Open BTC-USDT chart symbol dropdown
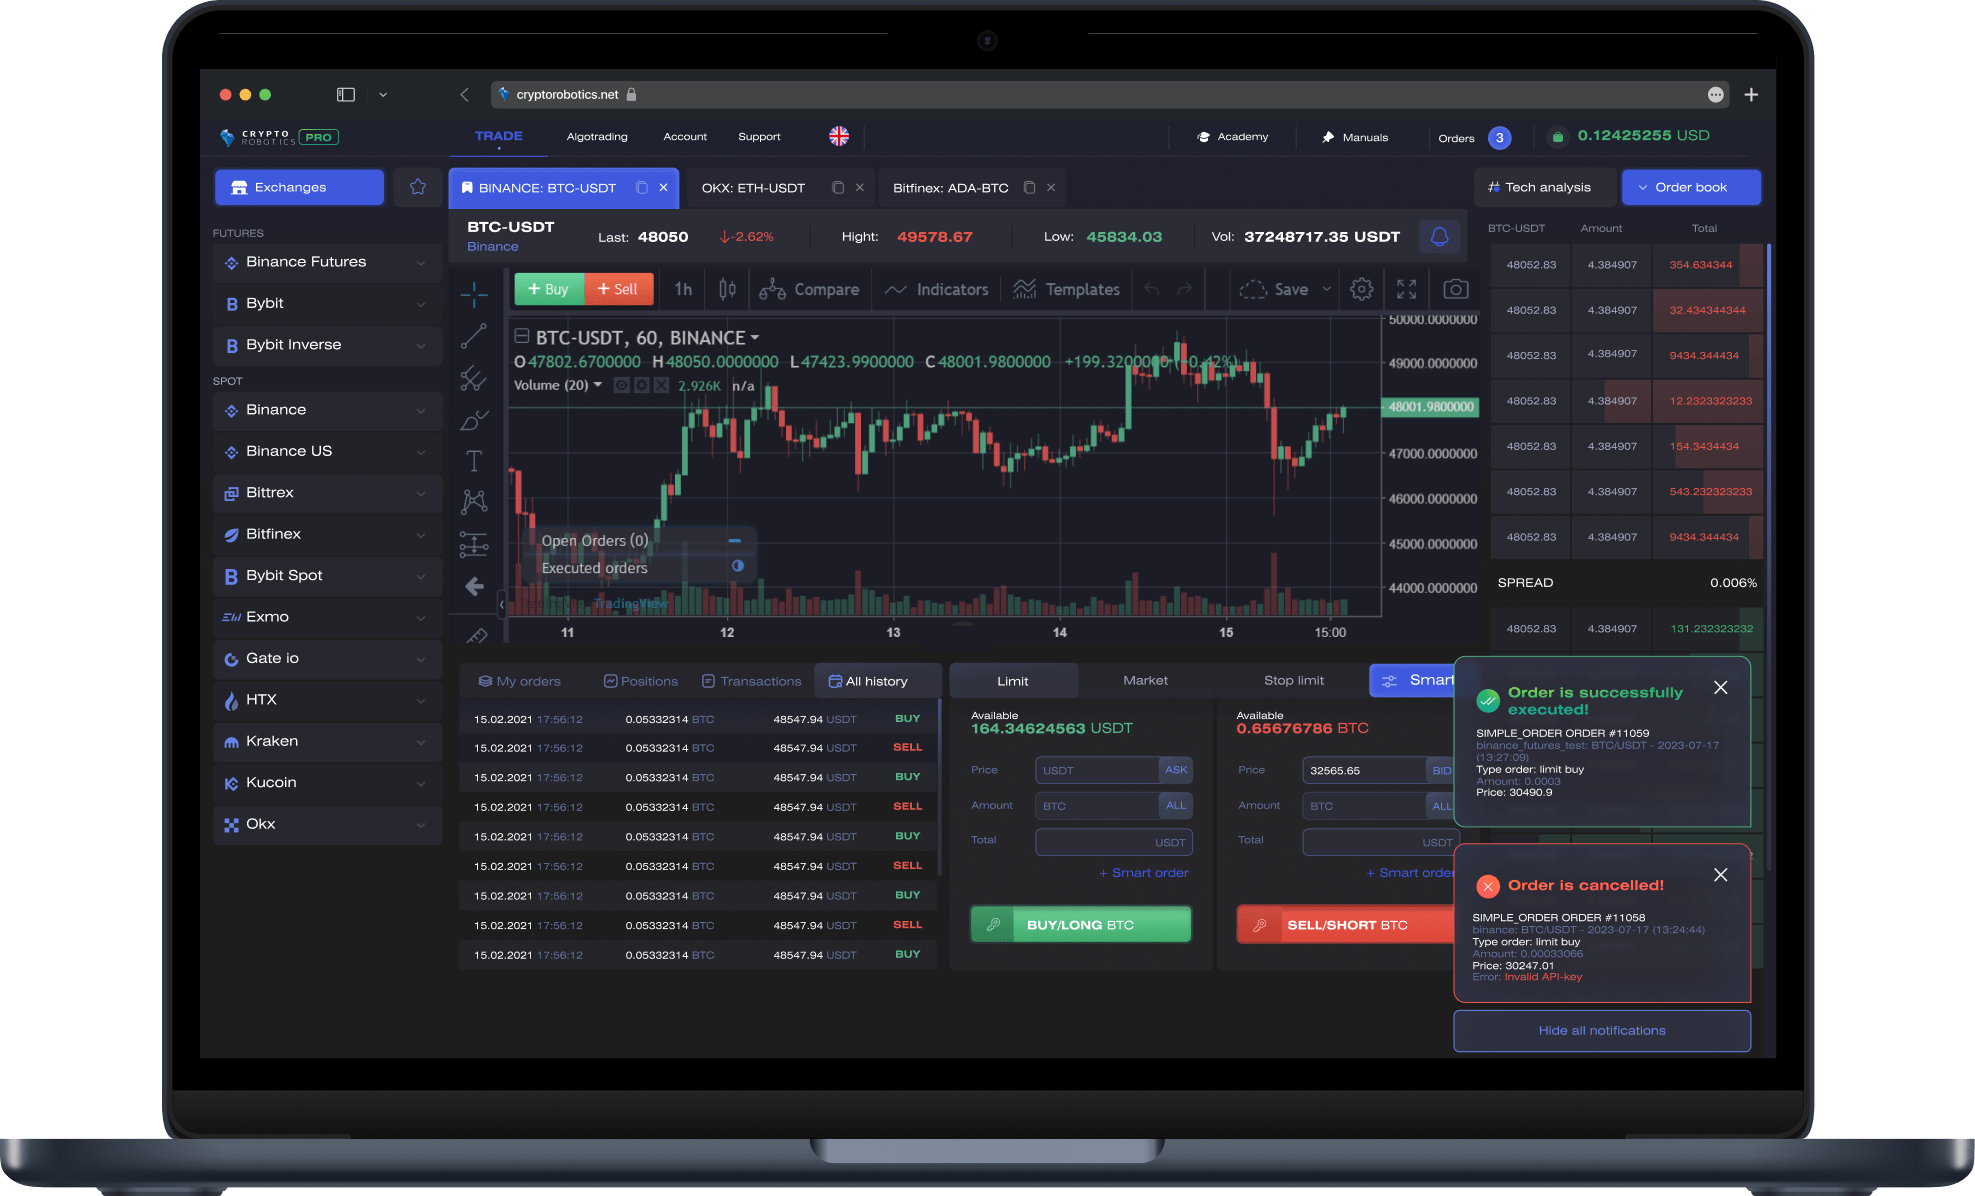This screenshot has height=1196, width=1975. (755, 338)
